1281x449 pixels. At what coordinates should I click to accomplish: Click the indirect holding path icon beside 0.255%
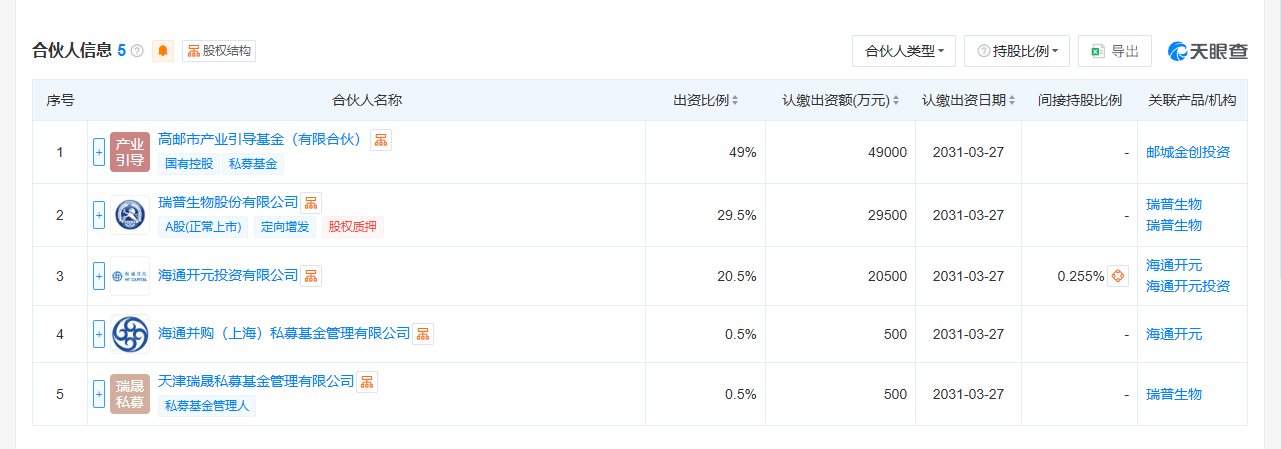(1118, 276)
